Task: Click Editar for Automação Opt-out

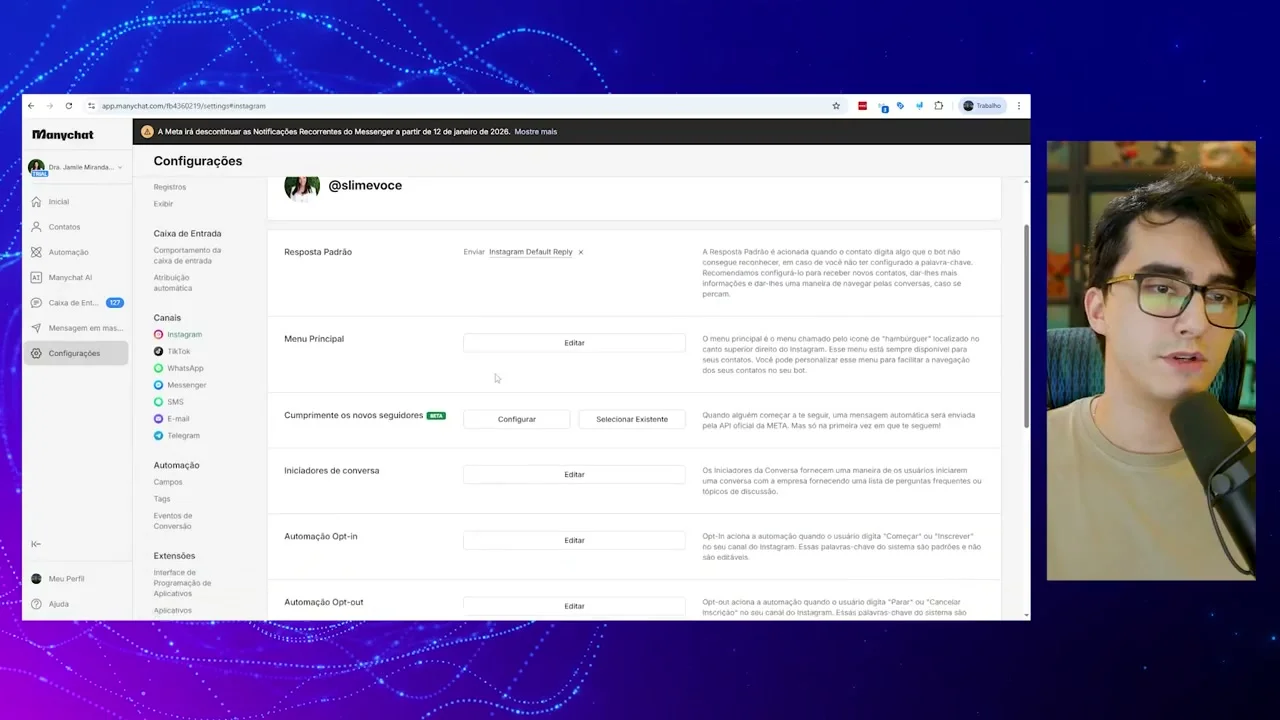Action: click(x=574, y=606)
